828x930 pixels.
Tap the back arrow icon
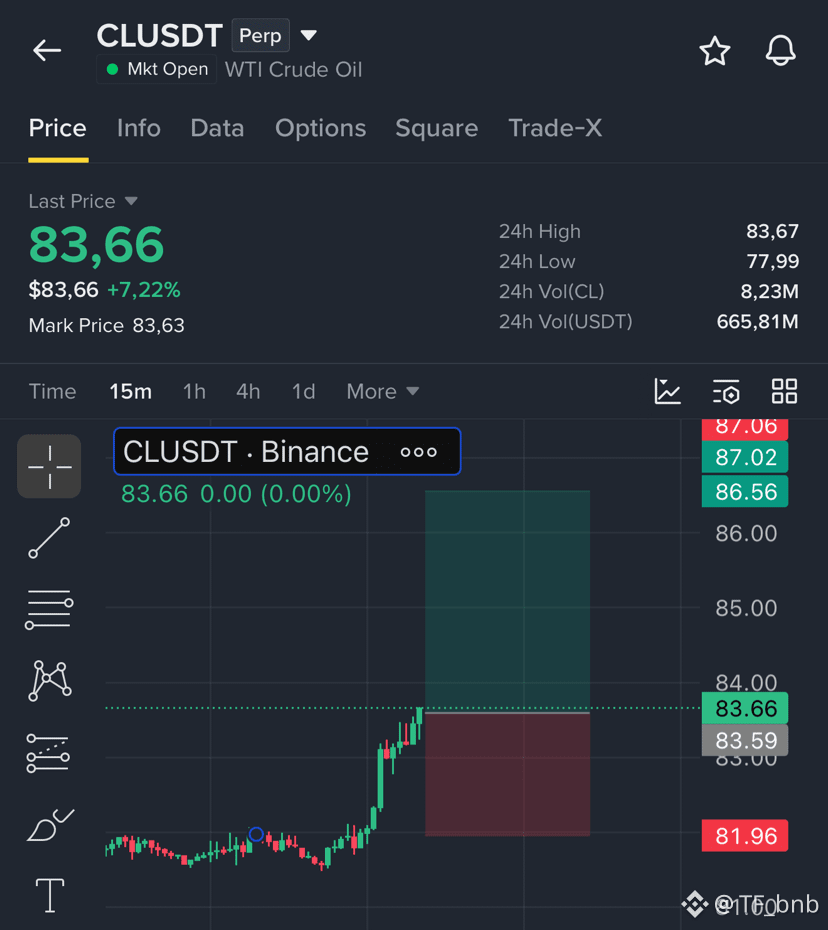(47, 50)
